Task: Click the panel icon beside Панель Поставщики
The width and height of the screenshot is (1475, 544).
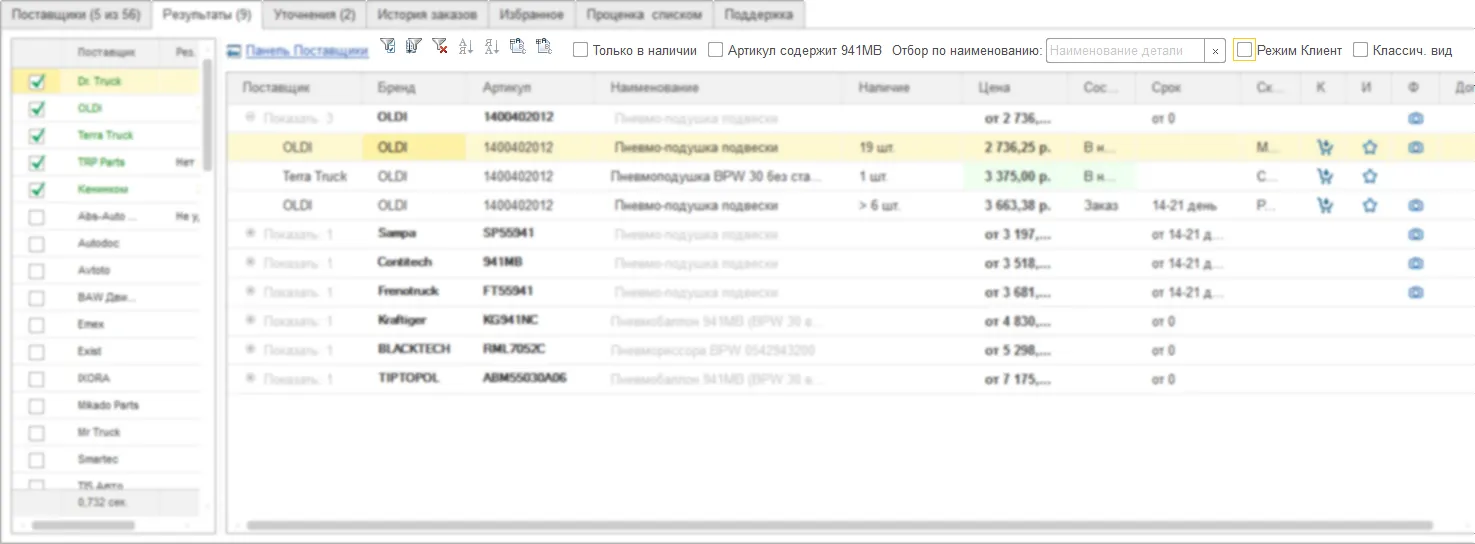Action: 234,50
